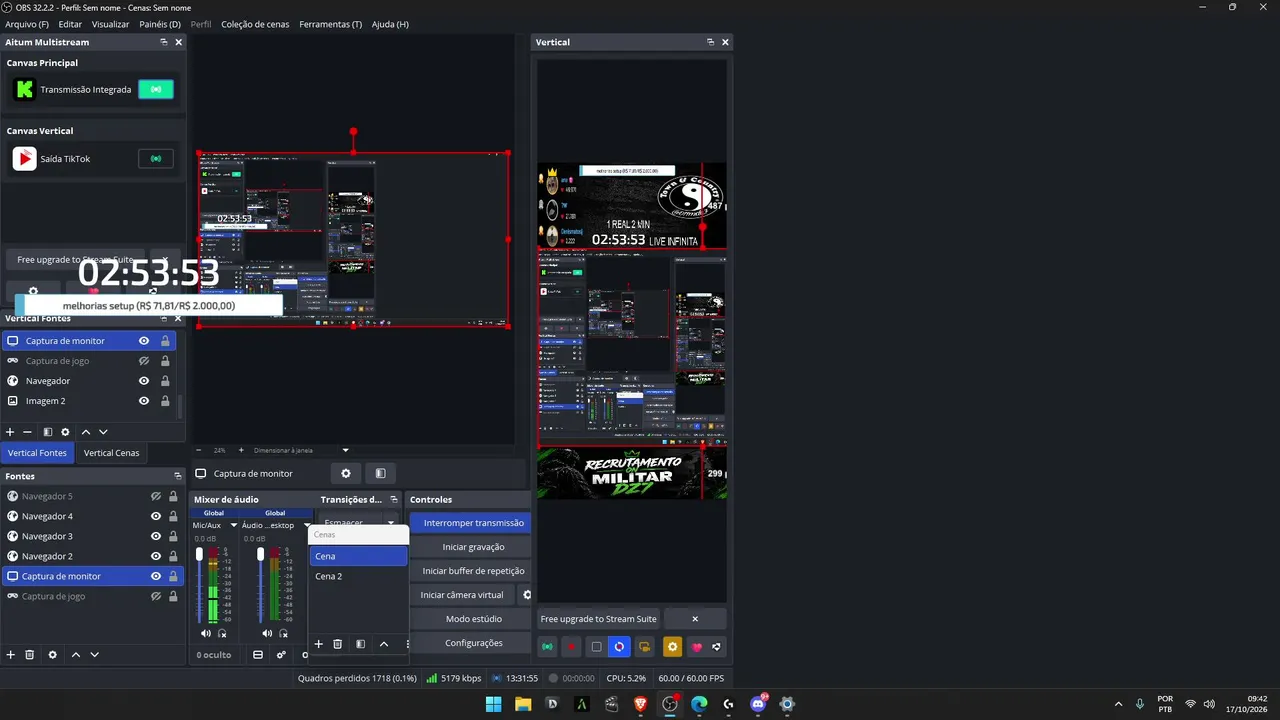Open Captura de monitor properties gear
The height and width of the screenshot is (720, 1280).
pyautogui.click(x=346, y=473)
